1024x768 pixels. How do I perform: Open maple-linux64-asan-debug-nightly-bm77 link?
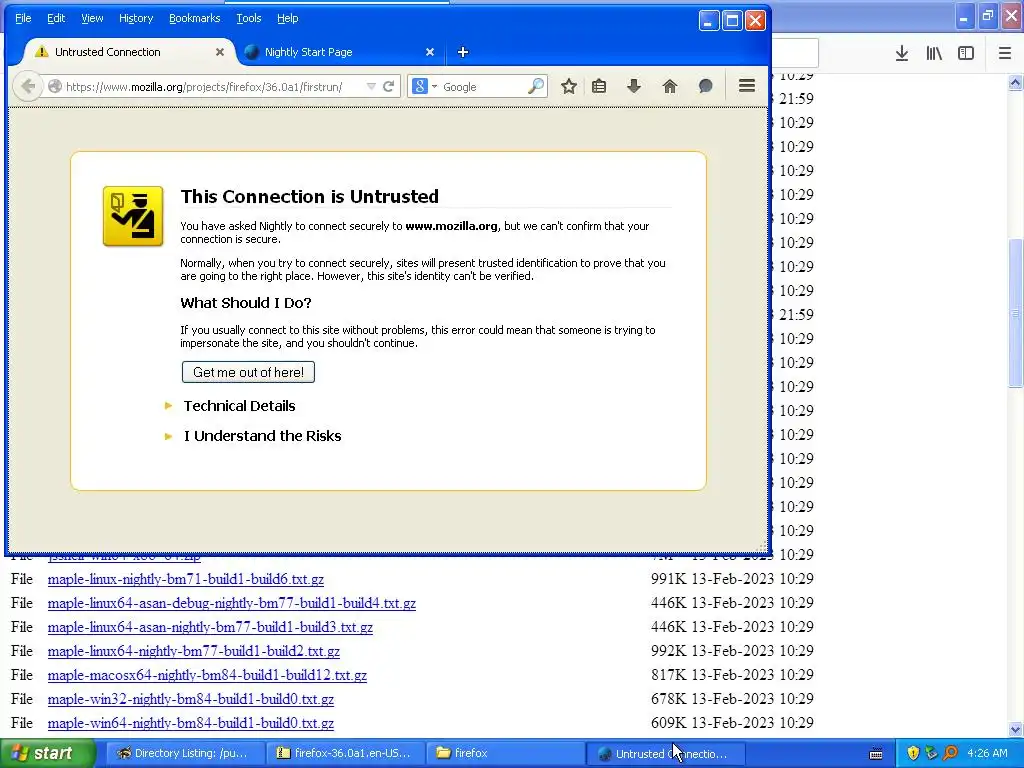point(232,603)
